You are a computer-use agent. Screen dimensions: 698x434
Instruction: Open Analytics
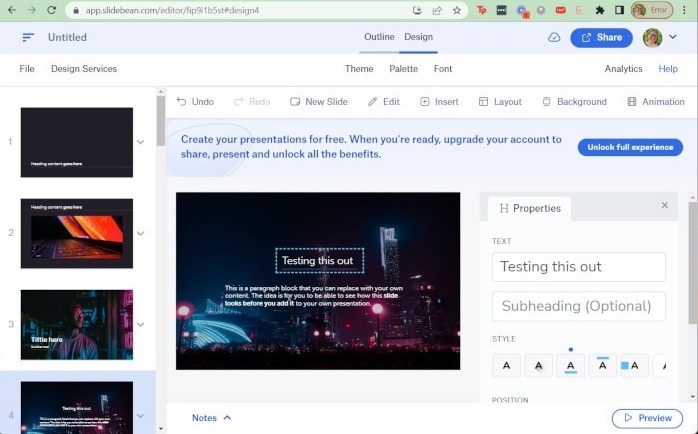623,69
